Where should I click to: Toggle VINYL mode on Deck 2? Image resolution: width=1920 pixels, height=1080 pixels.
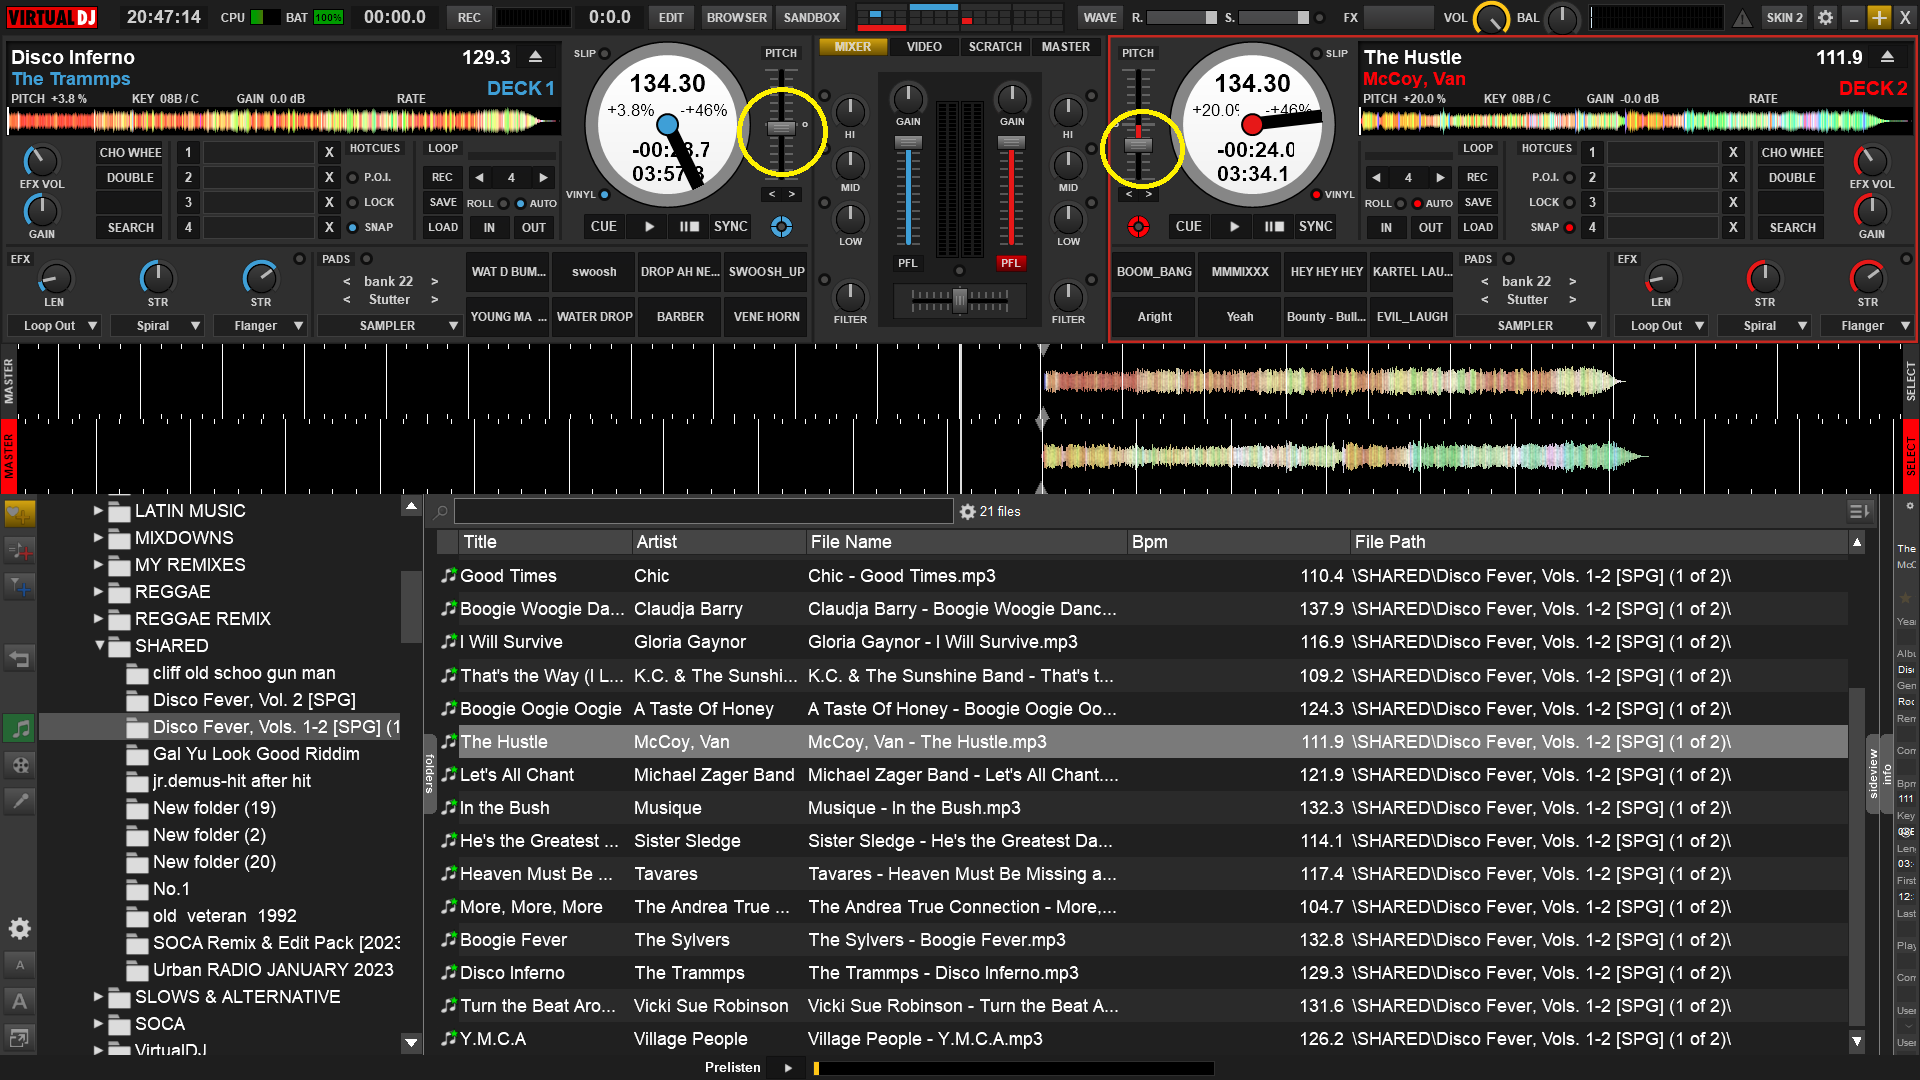click(1316, 195)
